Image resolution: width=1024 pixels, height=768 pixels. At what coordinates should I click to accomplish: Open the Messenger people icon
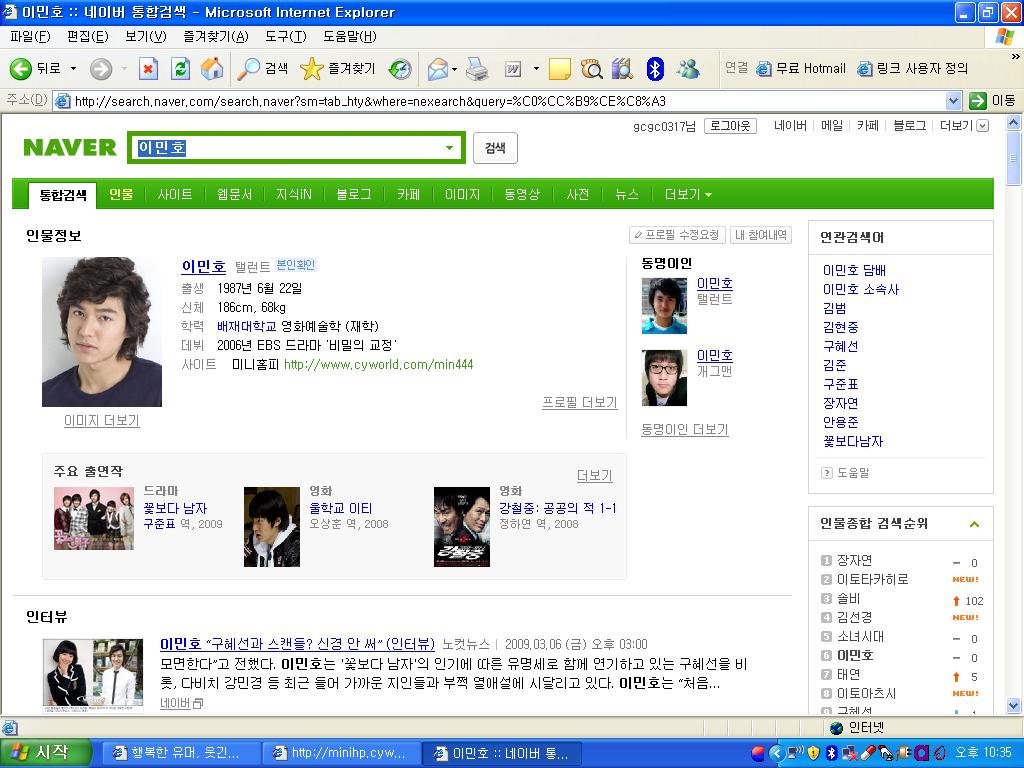[688, 68]
